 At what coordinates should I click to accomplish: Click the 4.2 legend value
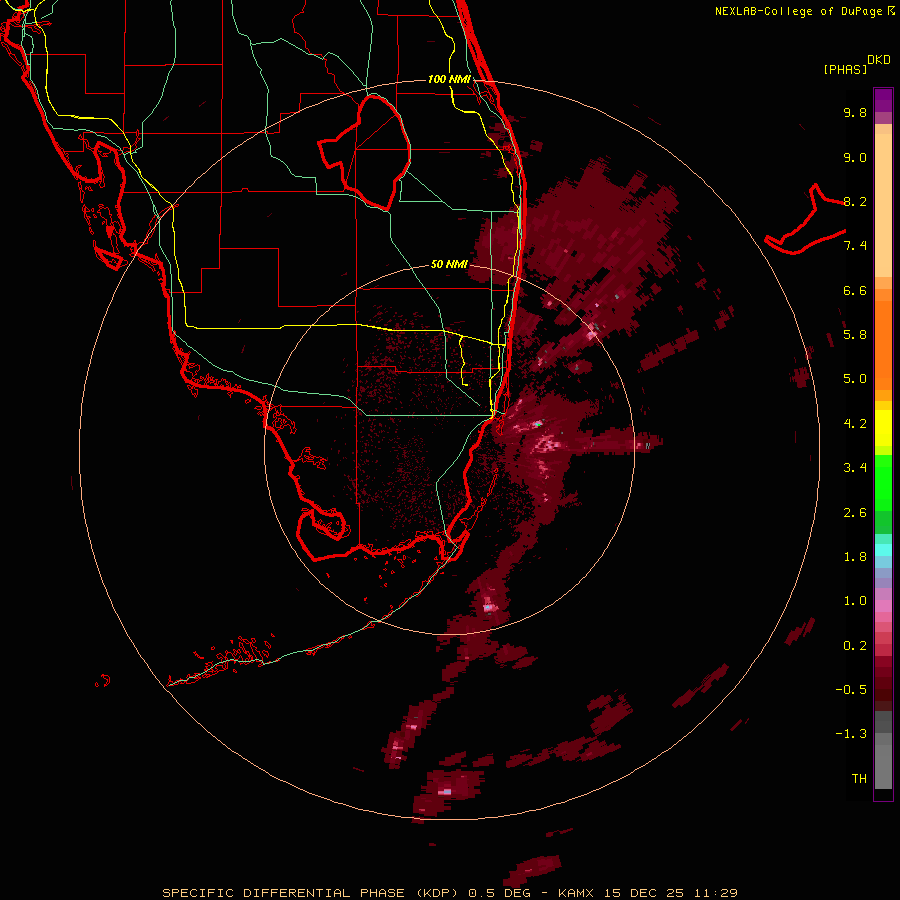[x=855, y=424]
